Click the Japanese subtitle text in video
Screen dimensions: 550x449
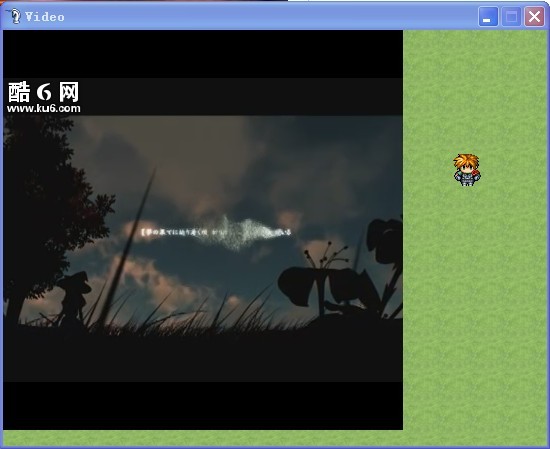point(216,232)
